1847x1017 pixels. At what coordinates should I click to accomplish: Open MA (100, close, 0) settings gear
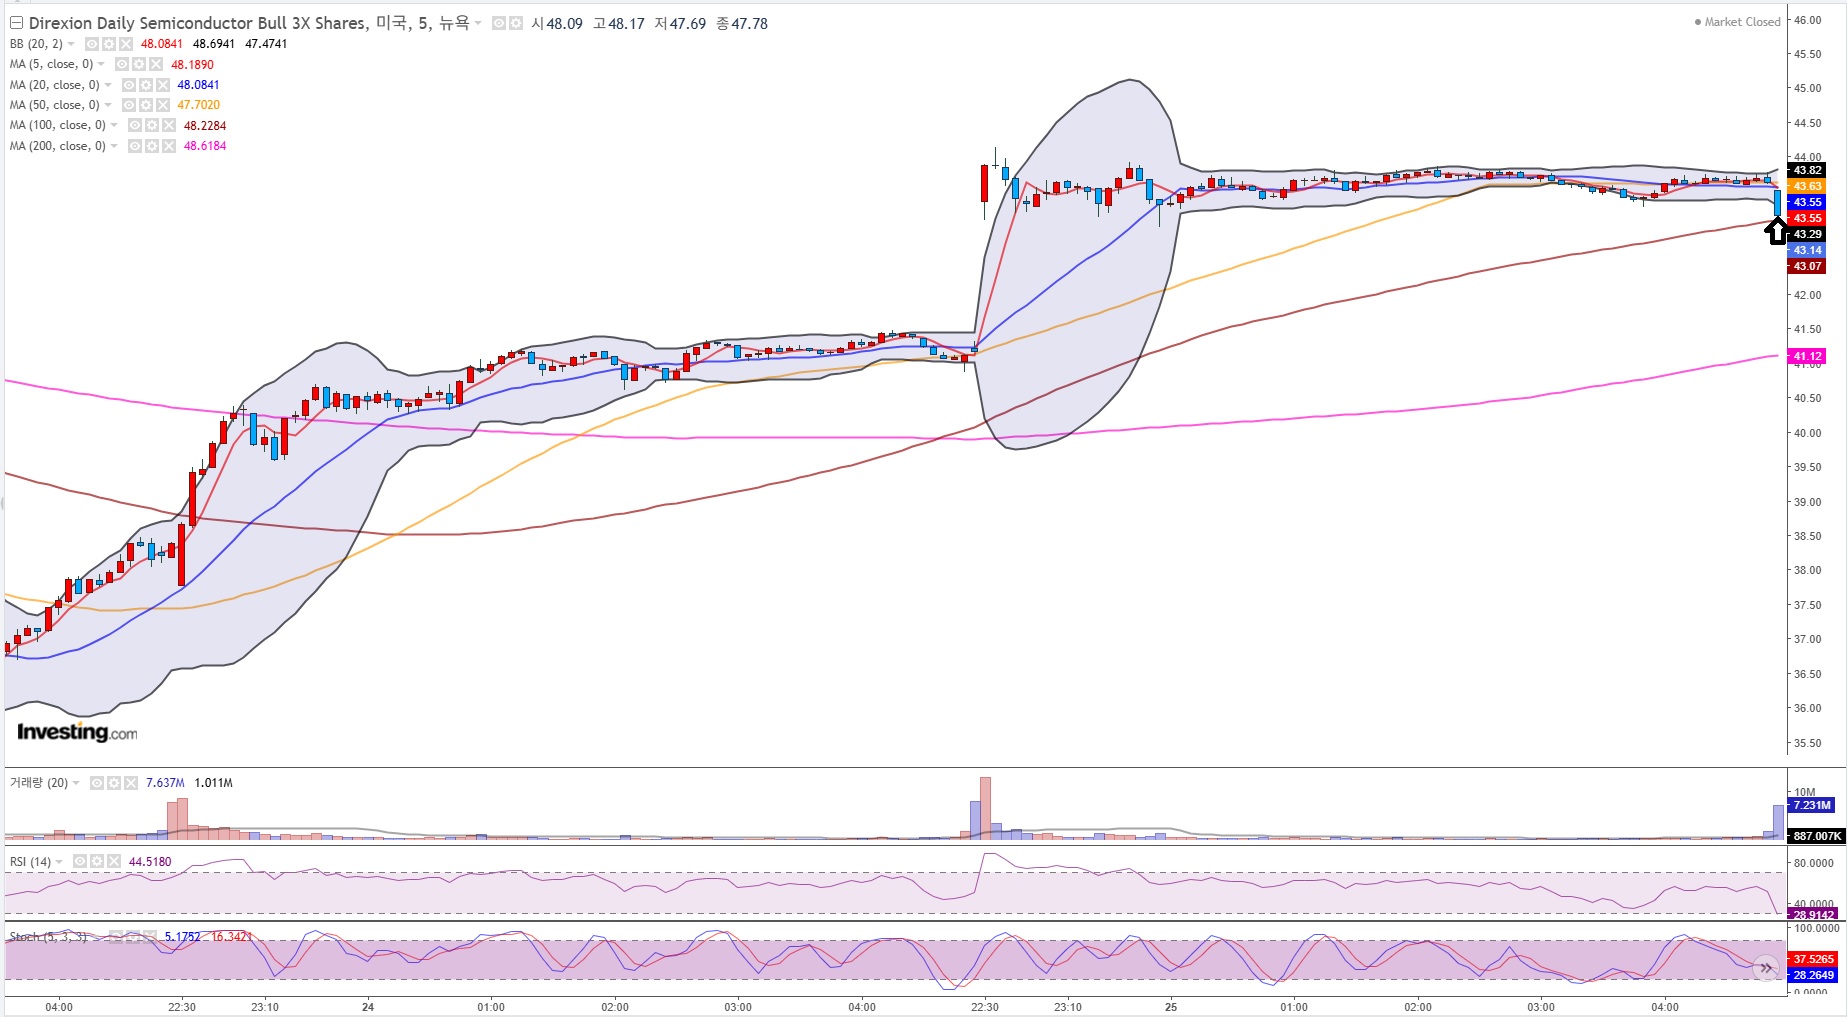pyautogui.click(x=152, y=125)
